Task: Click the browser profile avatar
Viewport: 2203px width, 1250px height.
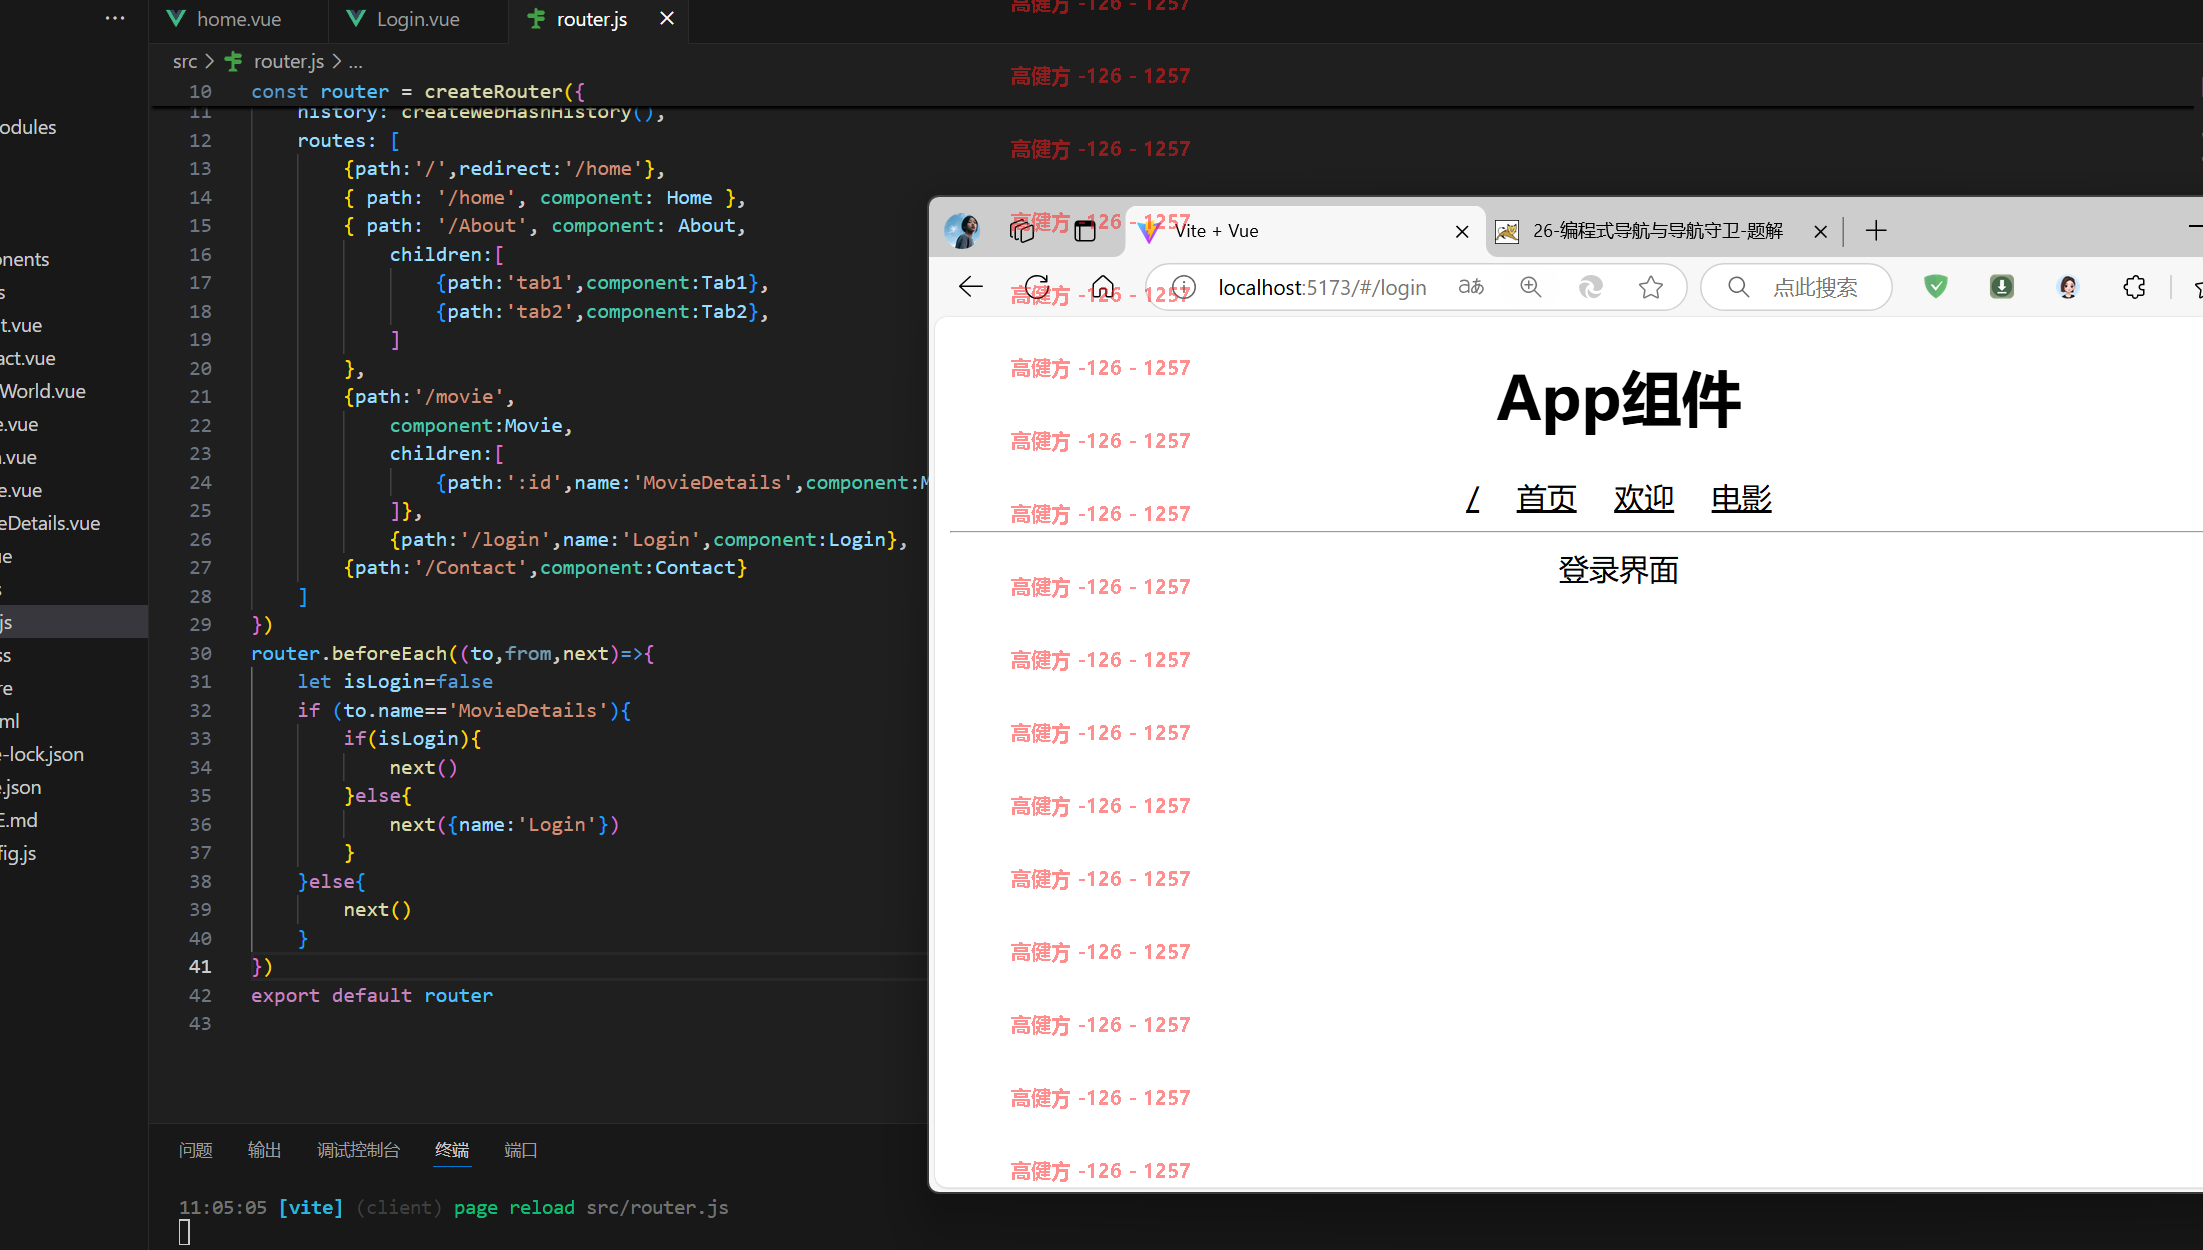Action: (963, 231)
